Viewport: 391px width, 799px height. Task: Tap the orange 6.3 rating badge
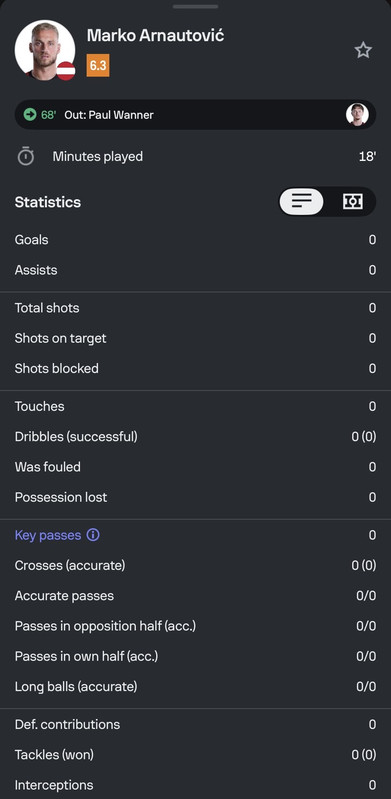coord(98,65)
